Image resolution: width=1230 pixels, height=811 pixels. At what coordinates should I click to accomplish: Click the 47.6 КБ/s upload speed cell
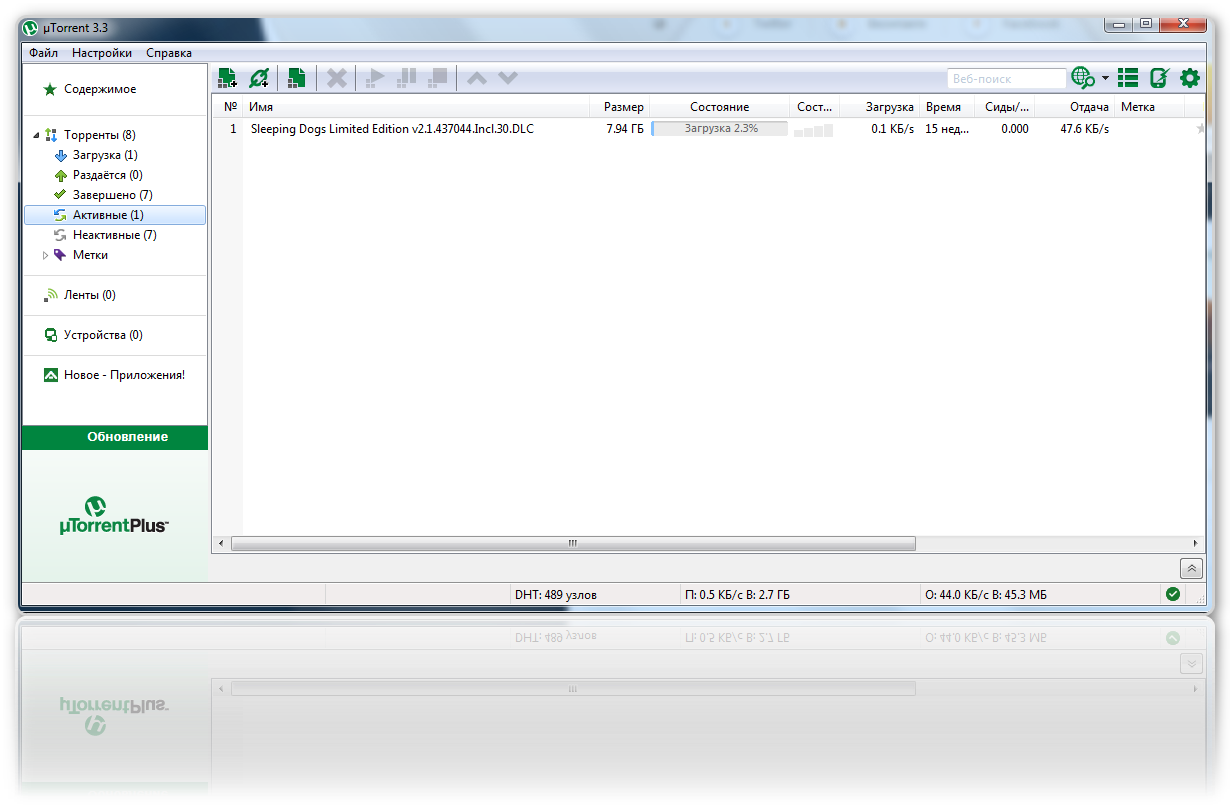[1085, 129]
